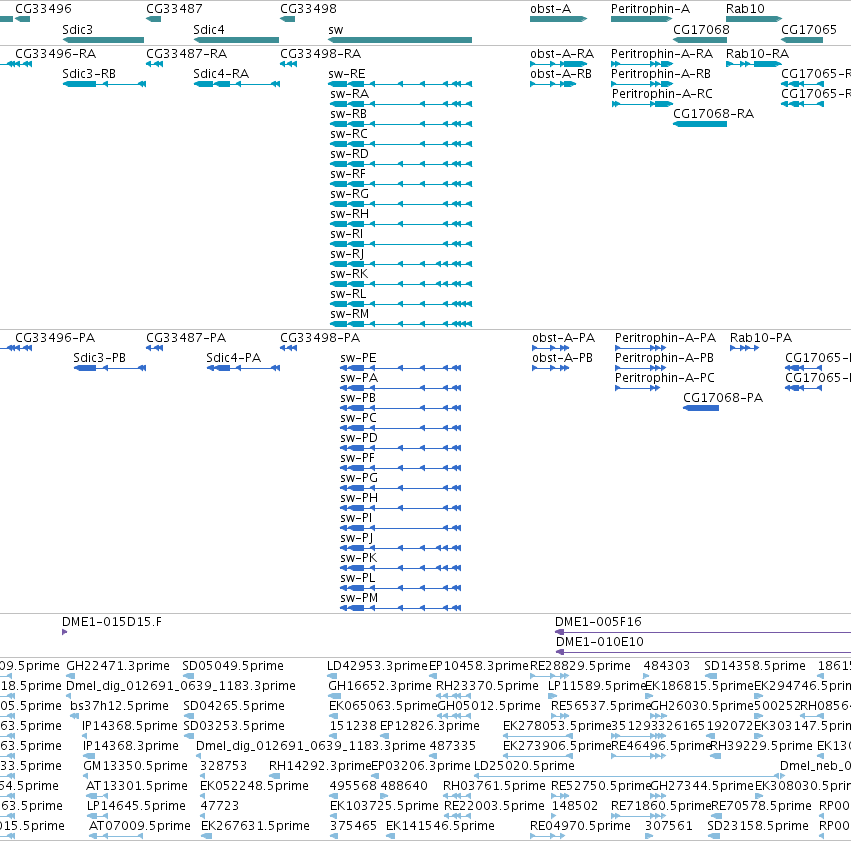
Task: Select the Rab10 gene label
Action: pos(745,9)
